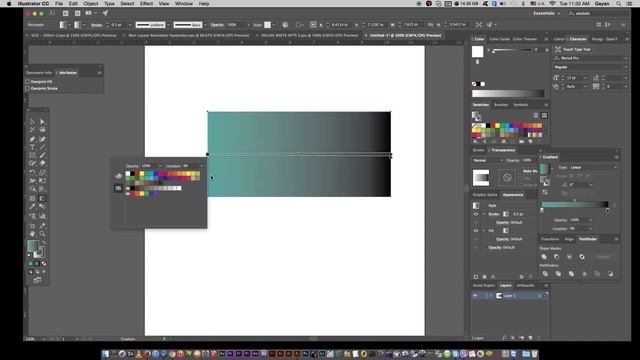Select the Artboard tool
640x360 pixels.
point(32,226)
